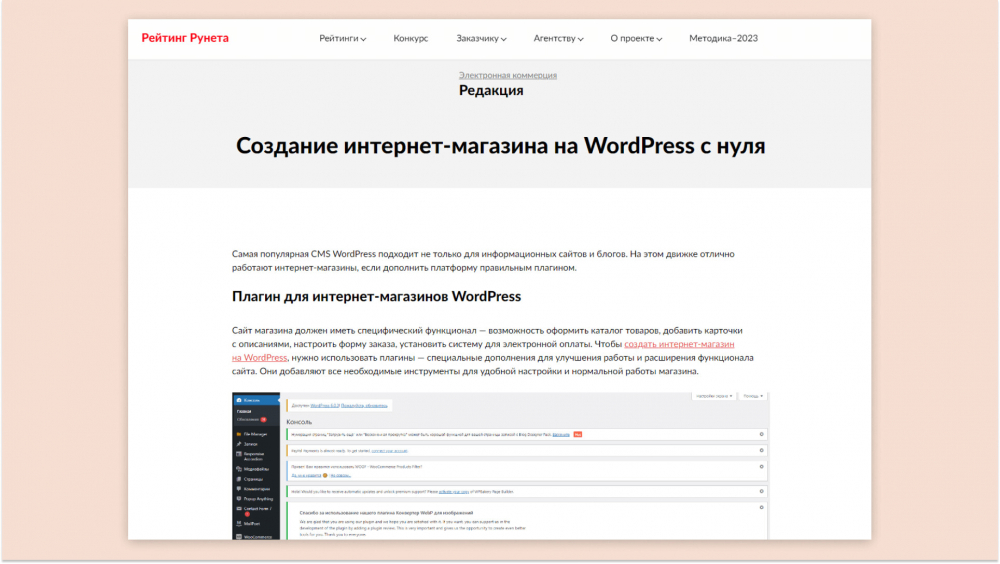Click the Медиафайлы media icon
Screen dimensions: 1000x564
coord(239,469)
